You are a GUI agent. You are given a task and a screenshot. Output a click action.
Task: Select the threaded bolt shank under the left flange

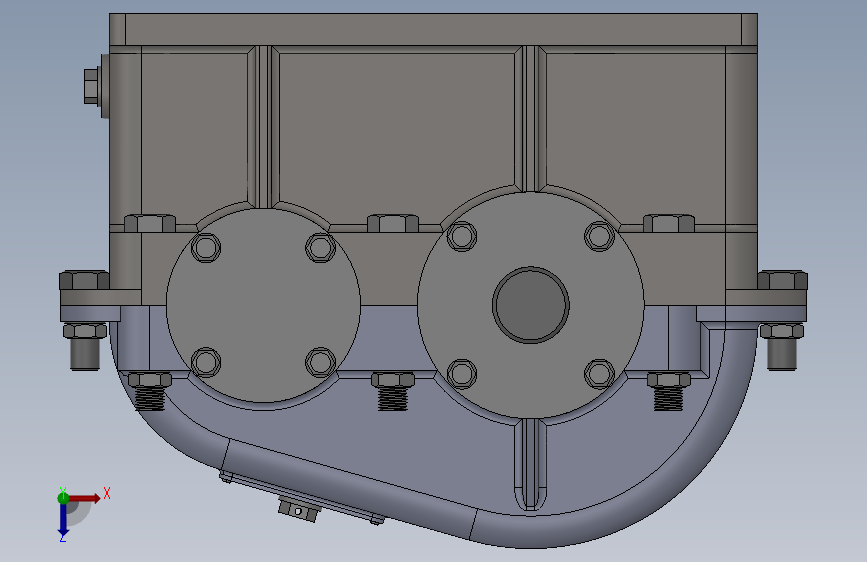(x=85, y=354)
